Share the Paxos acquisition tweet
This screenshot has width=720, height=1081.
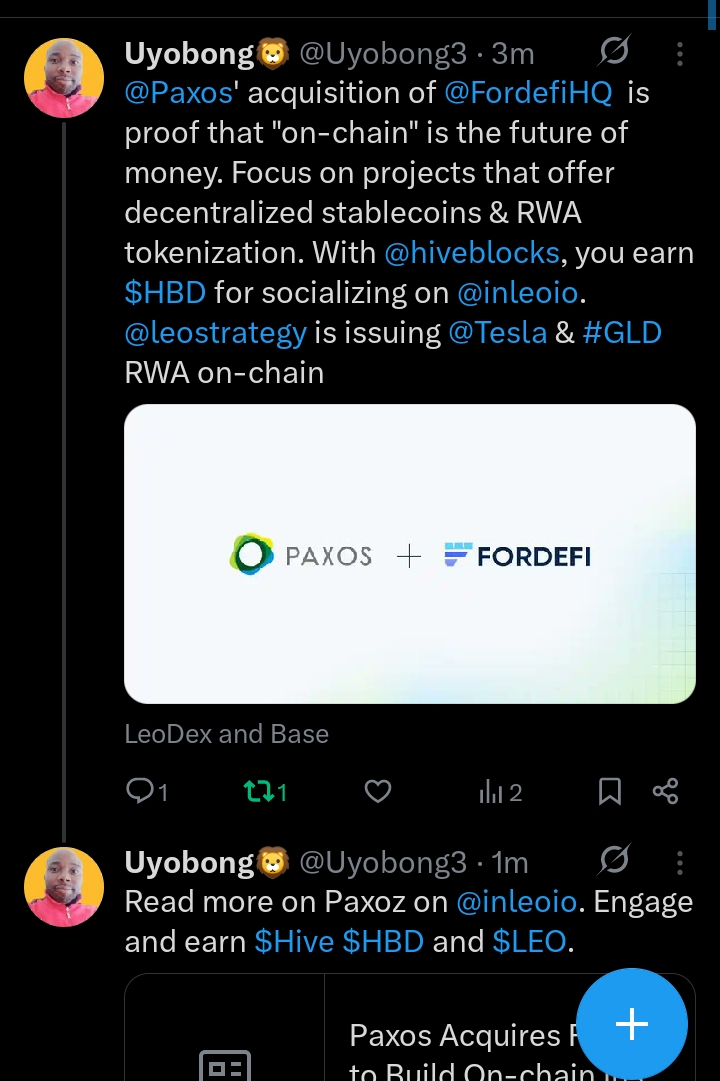666,791
